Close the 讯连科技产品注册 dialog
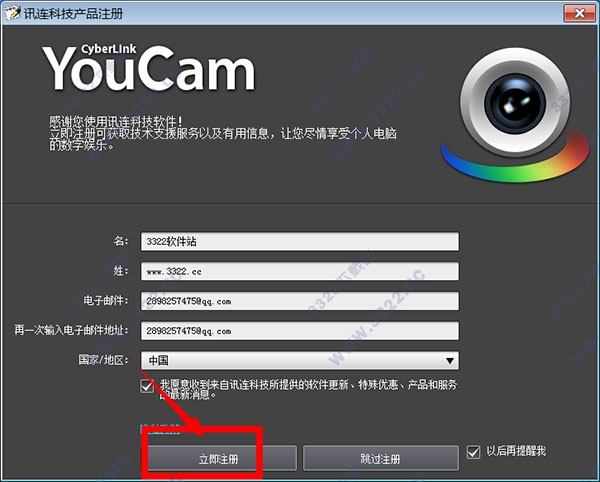This screenshot has width=600, height=482. point(579,13)
